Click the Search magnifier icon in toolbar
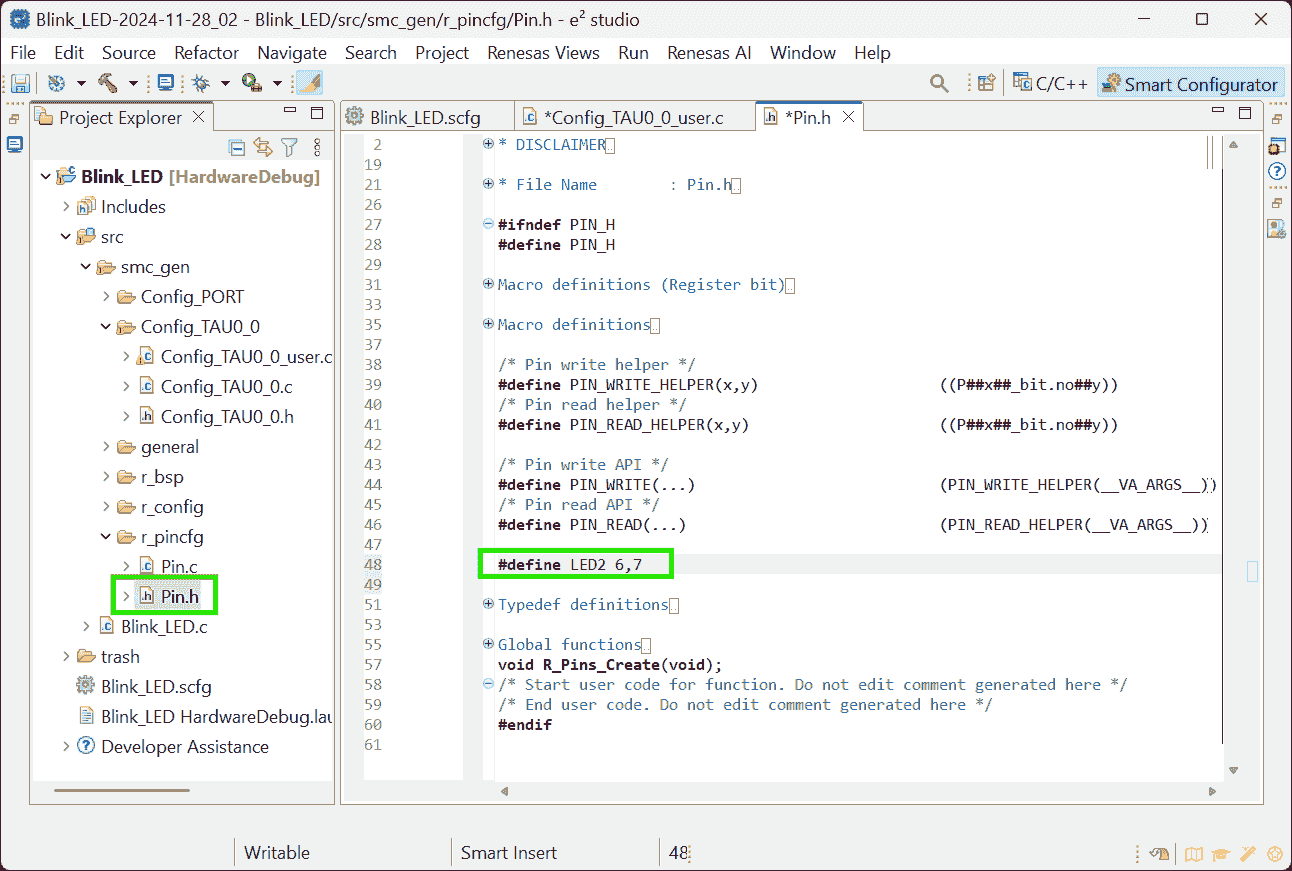 [x=939, y=84]
